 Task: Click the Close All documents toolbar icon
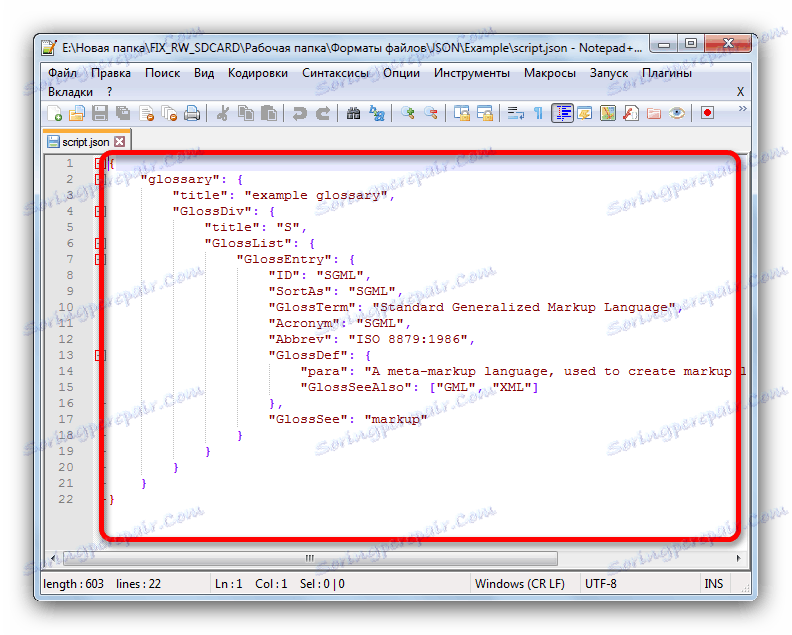[x=169, y=113]
